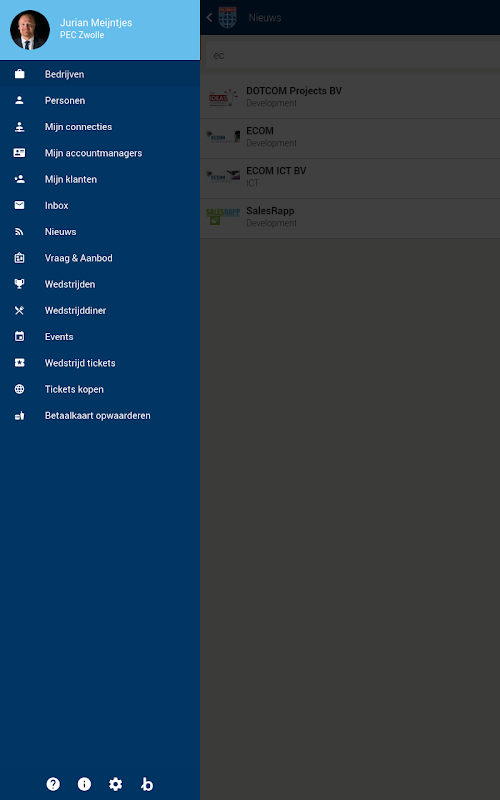Tap the DOTCOM Projects BV logo

pos(223,97)
